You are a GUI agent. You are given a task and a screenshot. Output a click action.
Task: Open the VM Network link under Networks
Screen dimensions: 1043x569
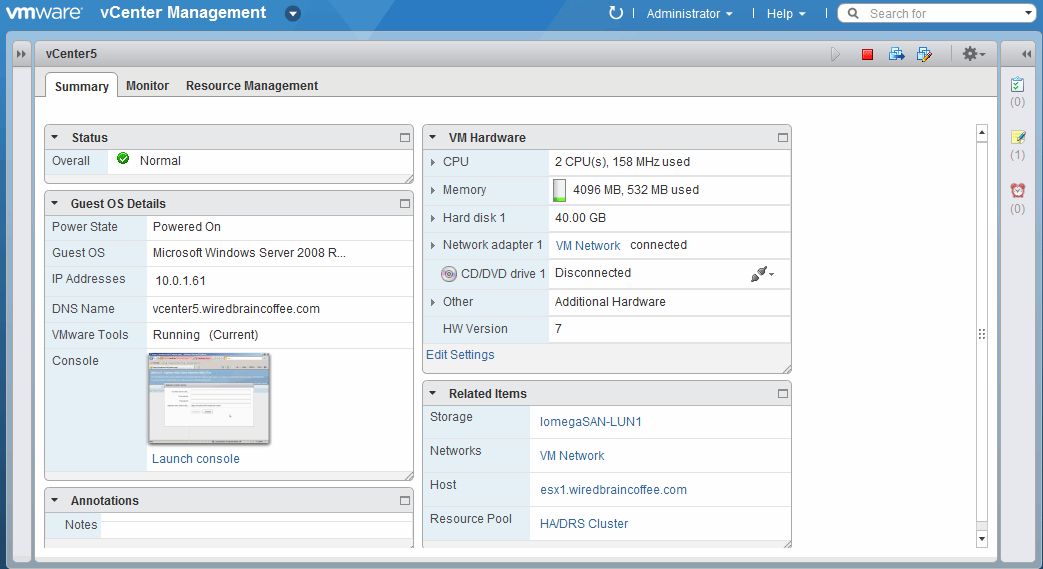pos(572,456)
